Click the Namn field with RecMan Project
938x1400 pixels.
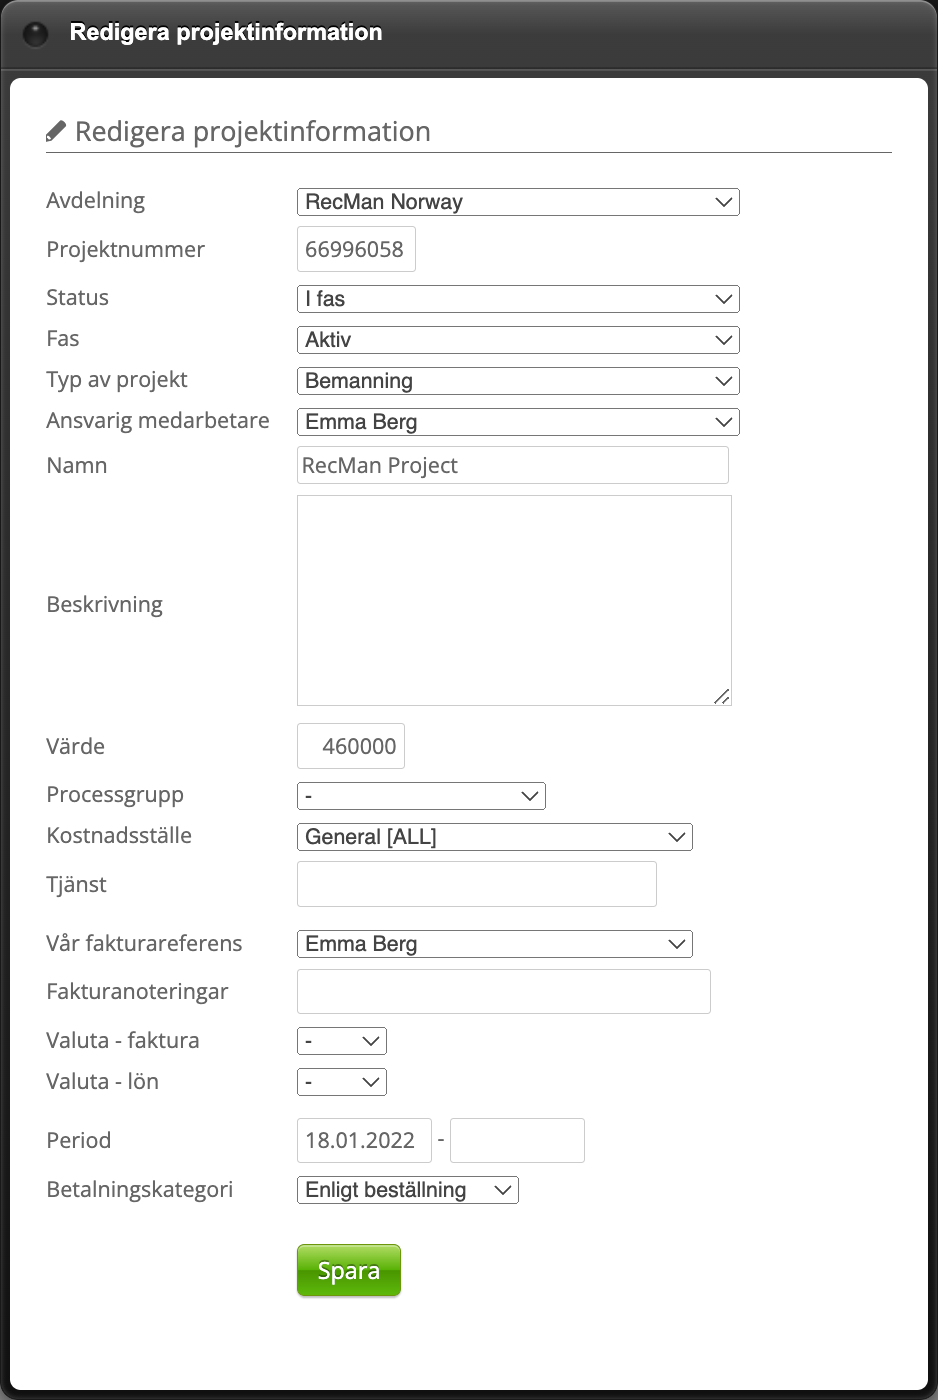pos(512,465)
